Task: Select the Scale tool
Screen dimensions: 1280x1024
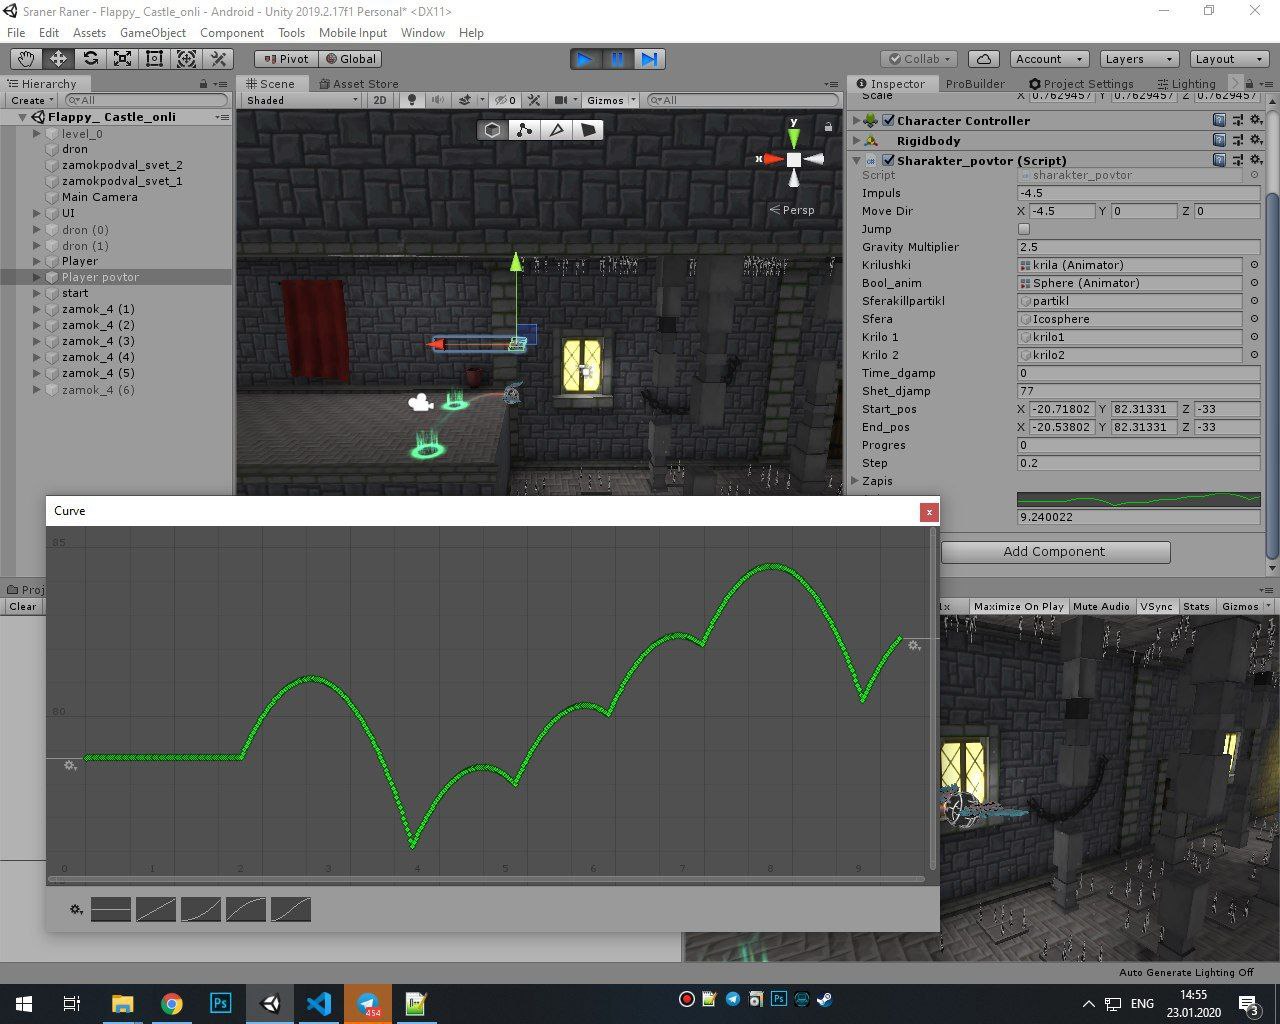Action: pyautogui.click(x=122, y=59)
